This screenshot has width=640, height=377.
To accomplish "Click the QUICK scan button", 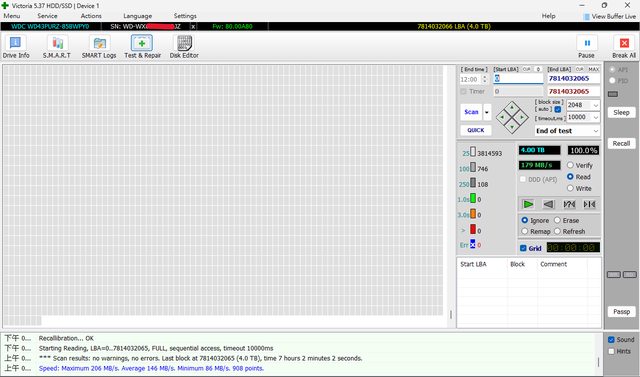I will [x=476, y=130].
